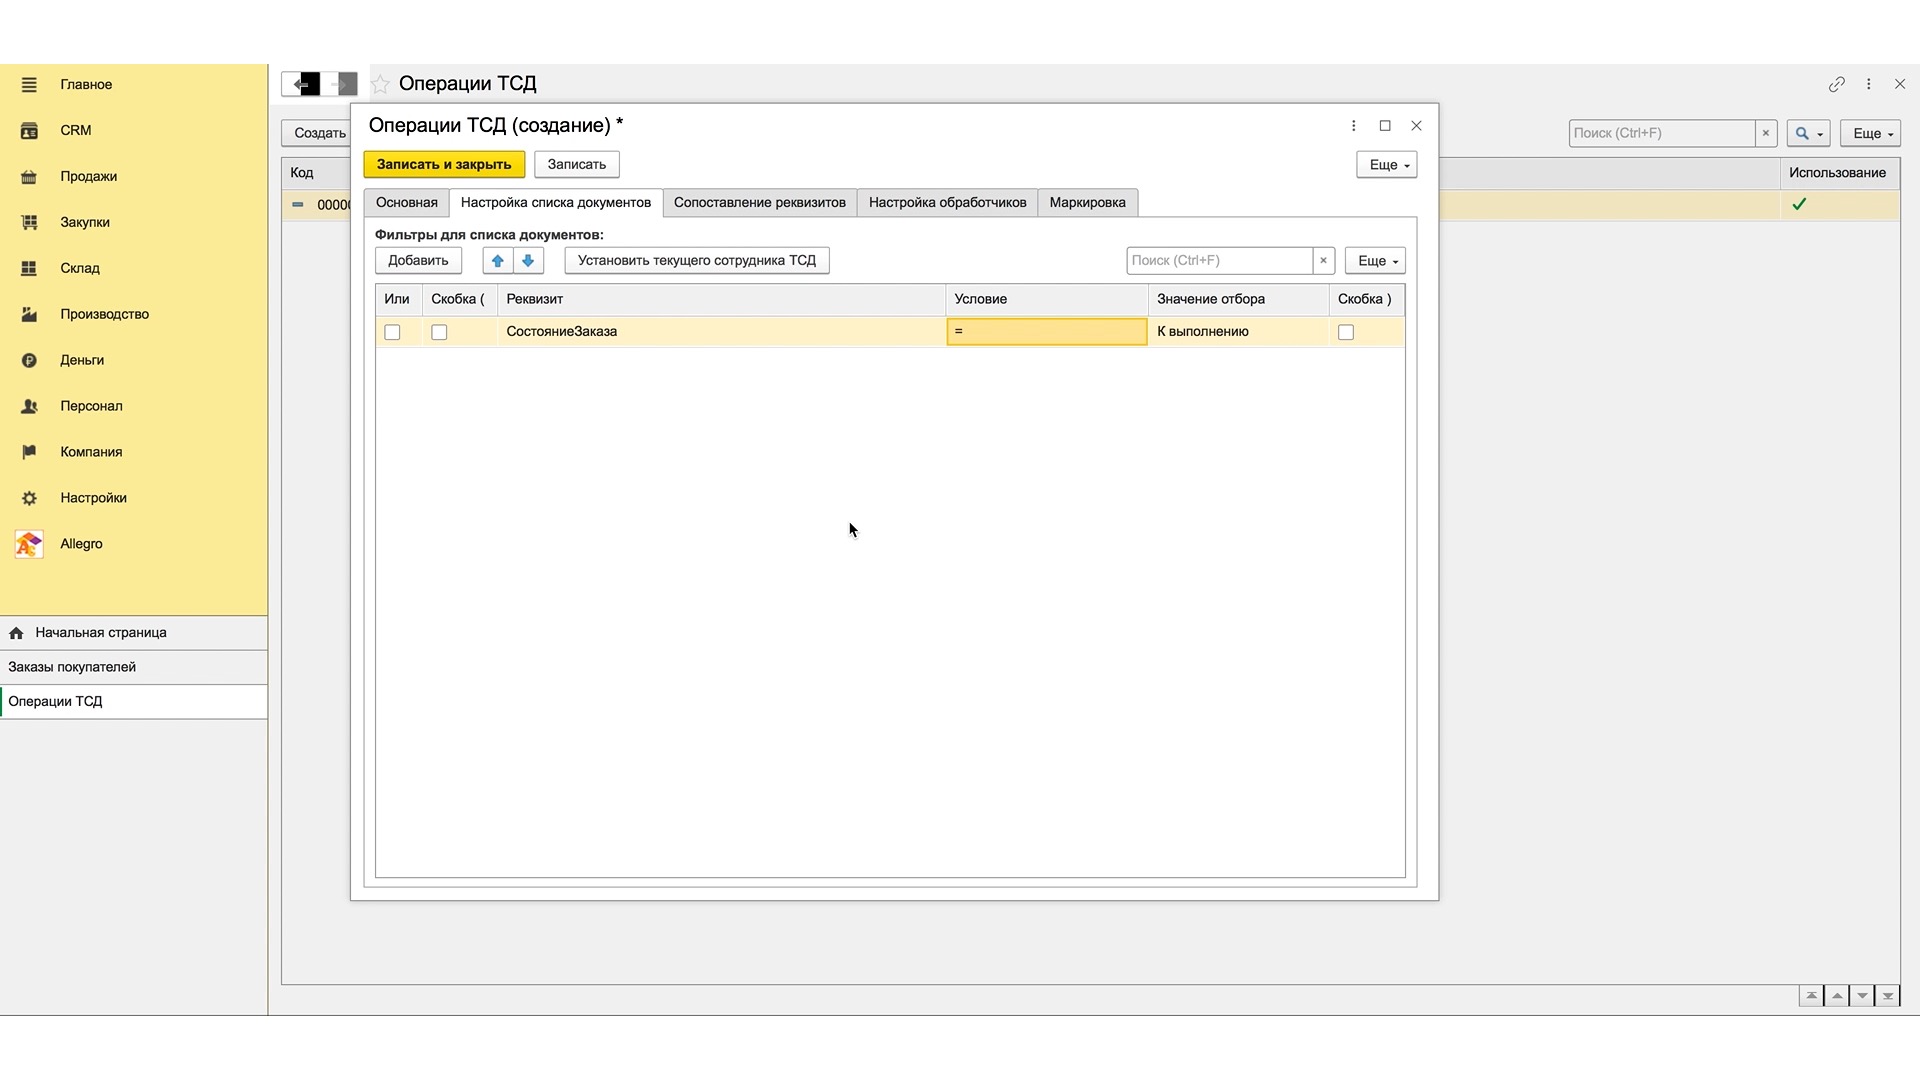Go to the Компания section
Image resolution: width=1920 pixels, height=1080 pixels.
click(91, 453)
